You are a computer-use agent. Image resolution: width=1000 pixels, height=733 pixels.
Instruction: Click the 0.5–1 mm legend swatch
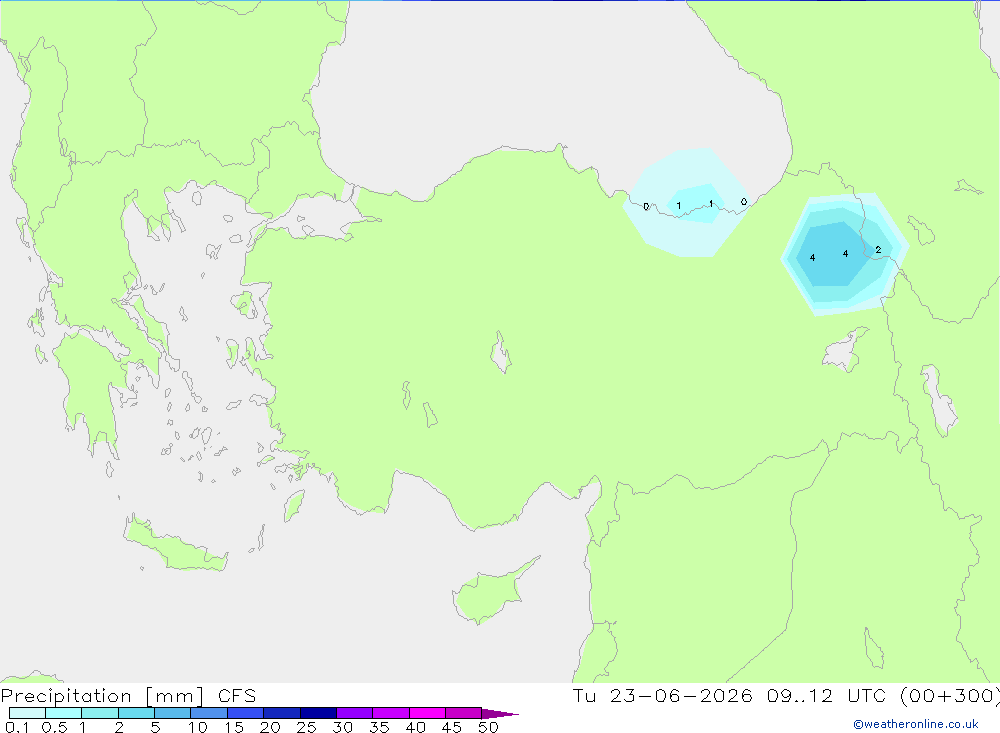click(64, 713)
